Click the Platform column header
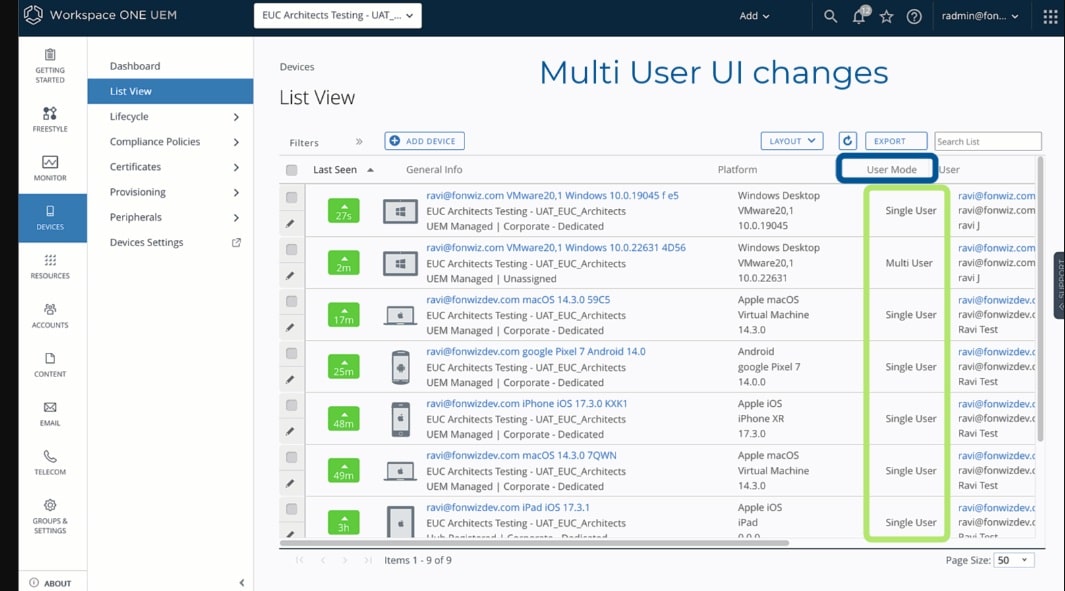Viewport: 1065px width, 591px height. 737,169
